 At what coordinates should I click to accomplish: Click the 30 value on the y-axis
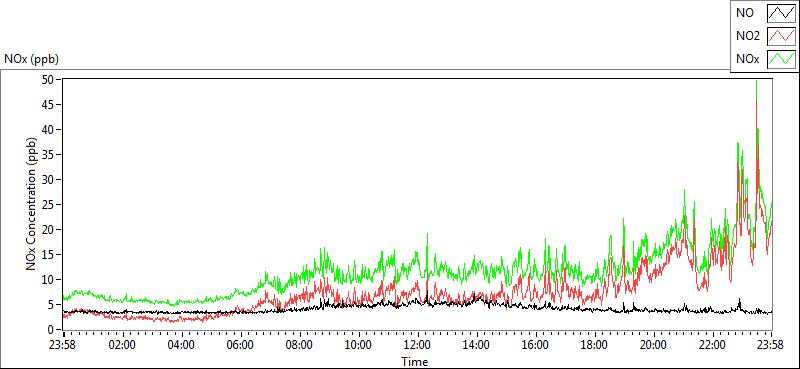point(48,180)
